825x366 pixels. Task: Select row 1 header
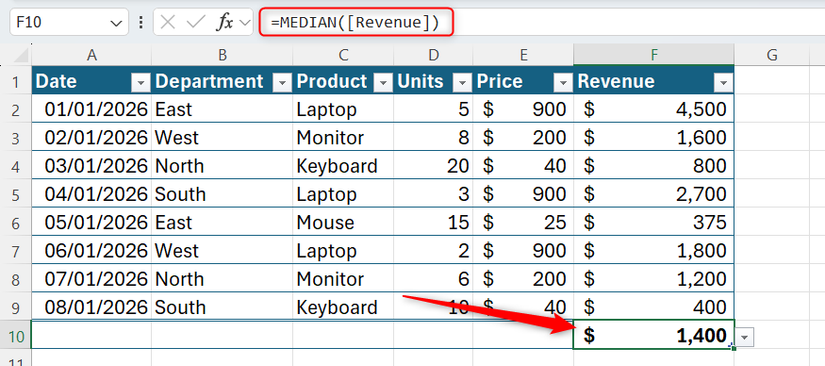pyautogui.click(x=15, y=82)
